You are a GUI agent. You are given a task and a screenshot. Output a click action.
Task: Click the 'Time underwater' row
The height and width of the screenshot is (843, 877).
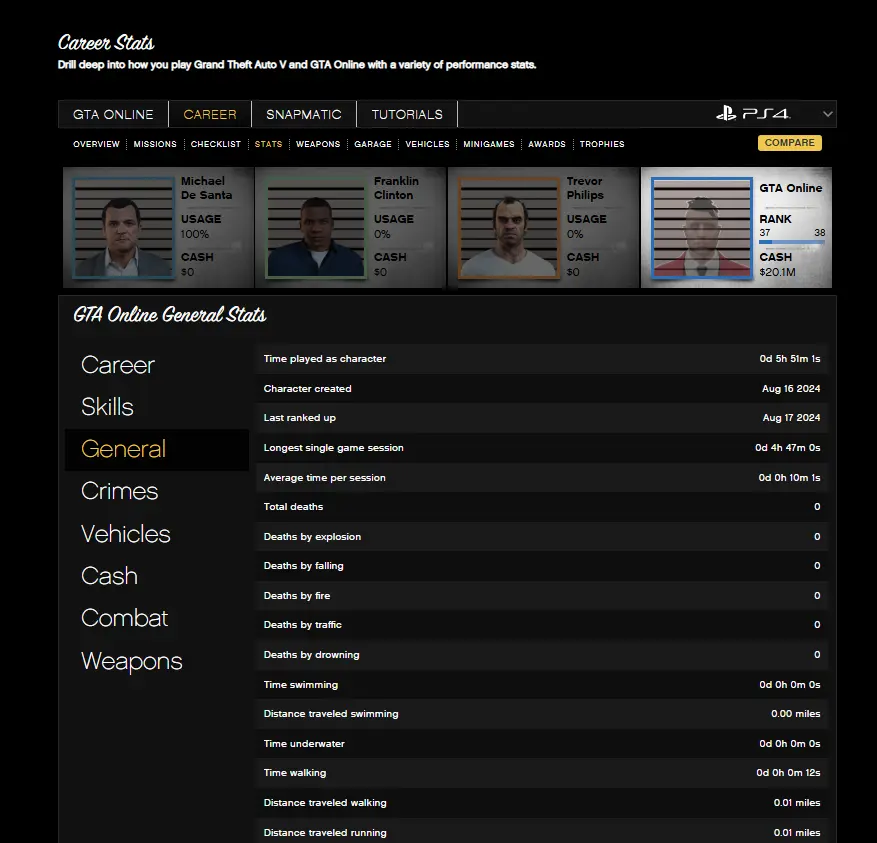[x=541, y=743]
